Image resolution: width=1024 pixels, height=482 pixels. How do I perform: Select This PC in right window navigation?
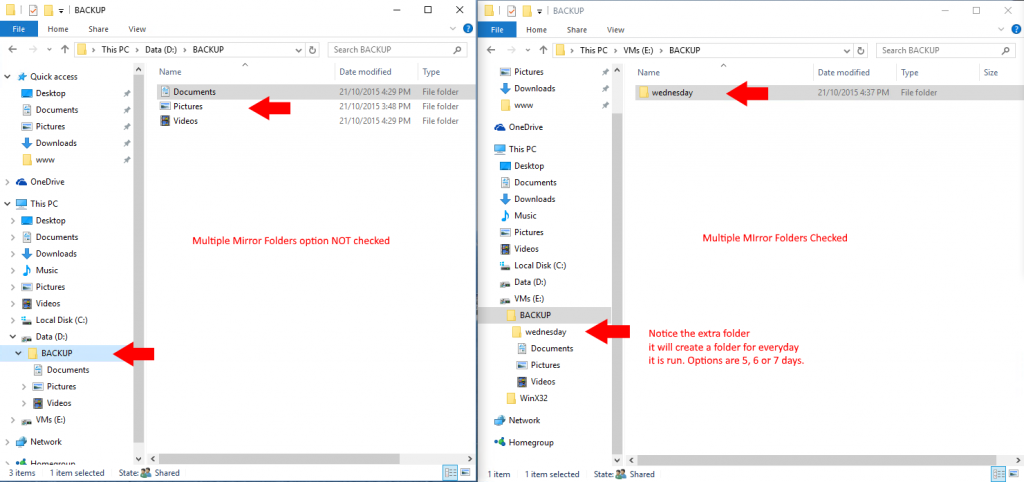coord(520,149)
